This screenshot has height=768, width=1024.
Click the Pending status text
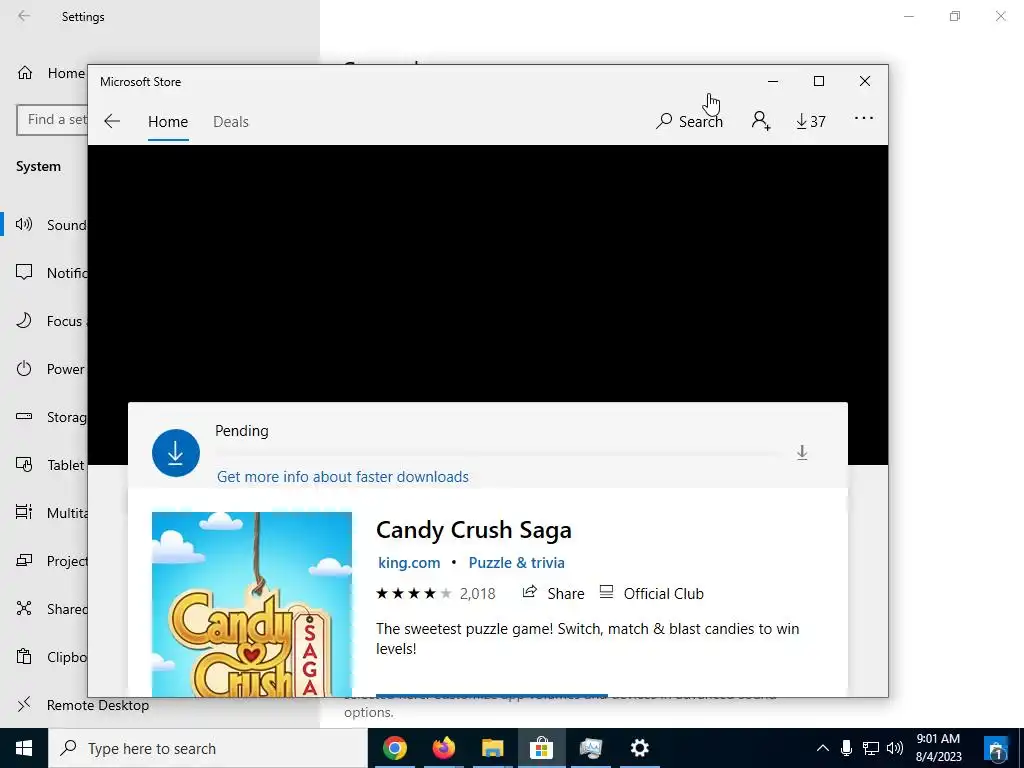tap(242, 430)
